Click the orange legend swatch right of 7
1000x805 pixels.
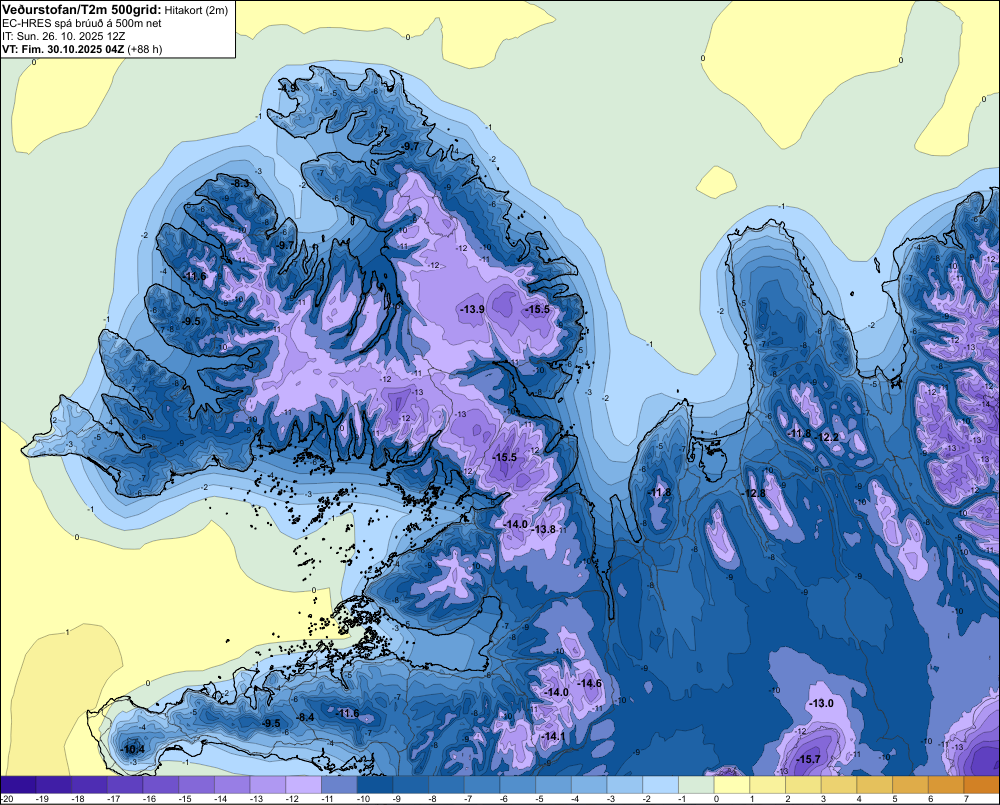(982, 785)
